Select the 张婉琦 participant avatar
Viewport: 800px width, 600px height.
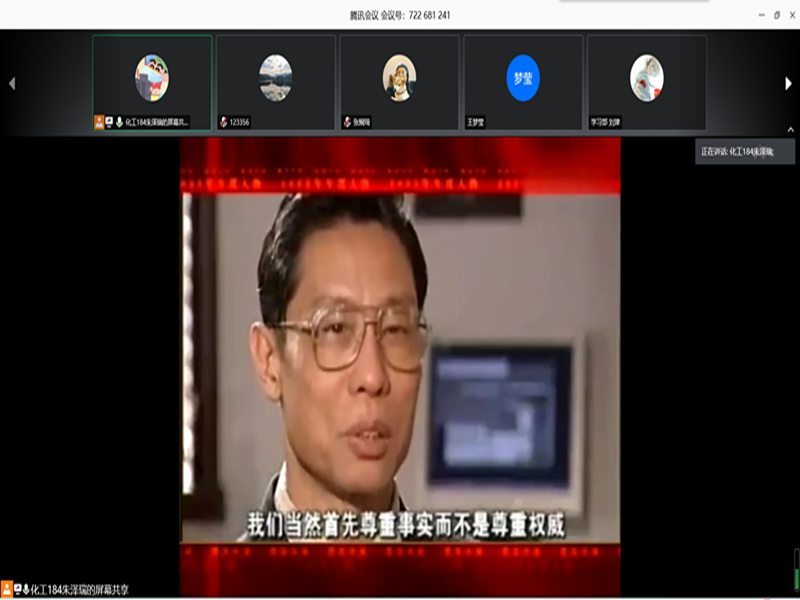coord(399,78)
